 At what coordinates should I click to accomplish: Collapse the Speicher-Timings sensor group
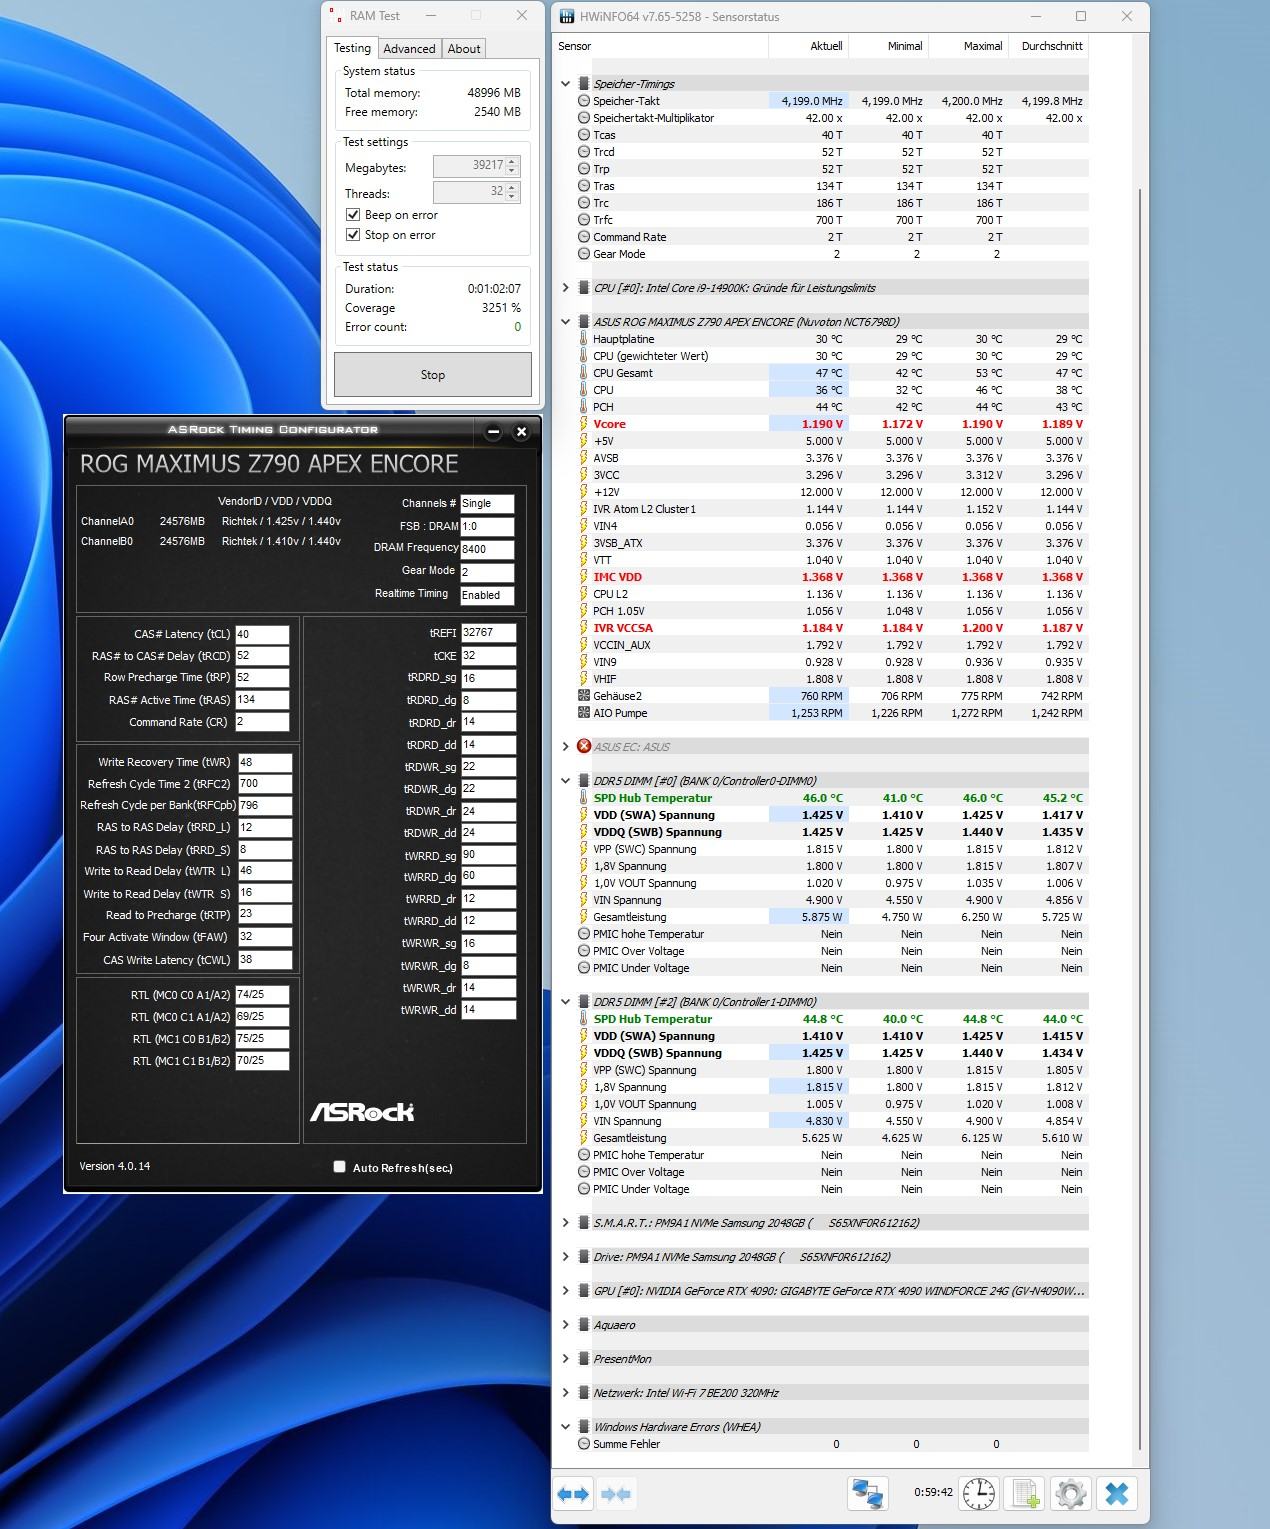566,84
